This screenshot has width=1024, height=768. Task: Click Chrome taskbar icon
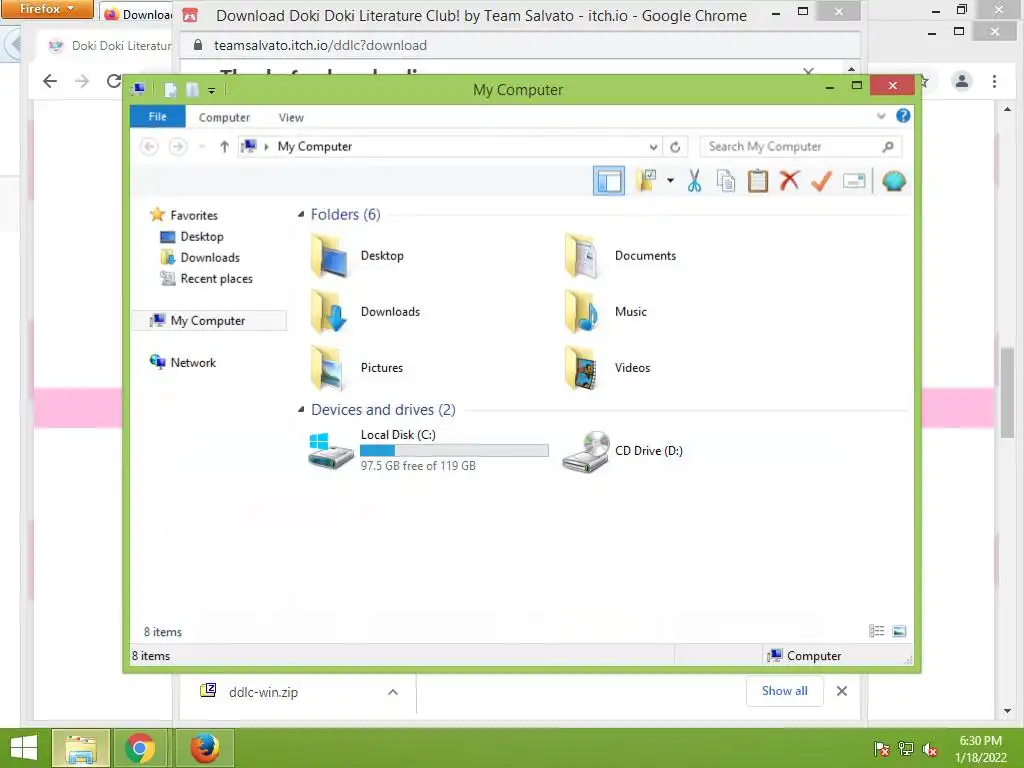(x=140, y=748)
